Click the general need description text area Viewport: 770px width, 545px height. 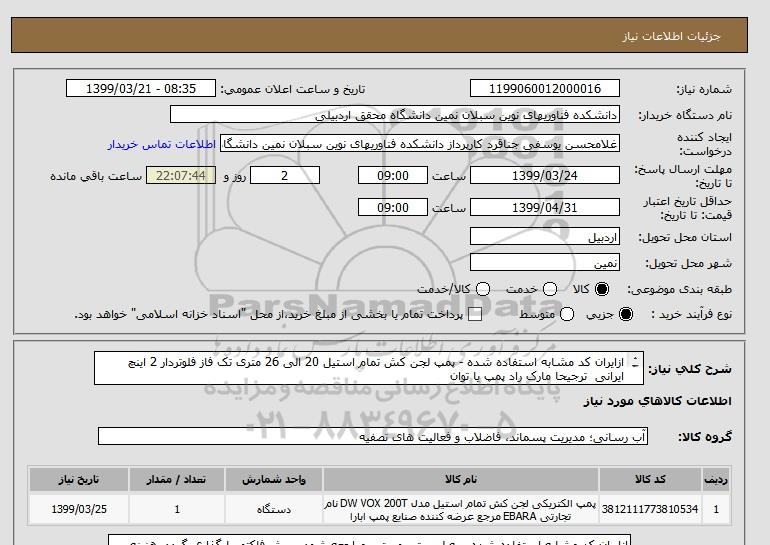point(369,368)
